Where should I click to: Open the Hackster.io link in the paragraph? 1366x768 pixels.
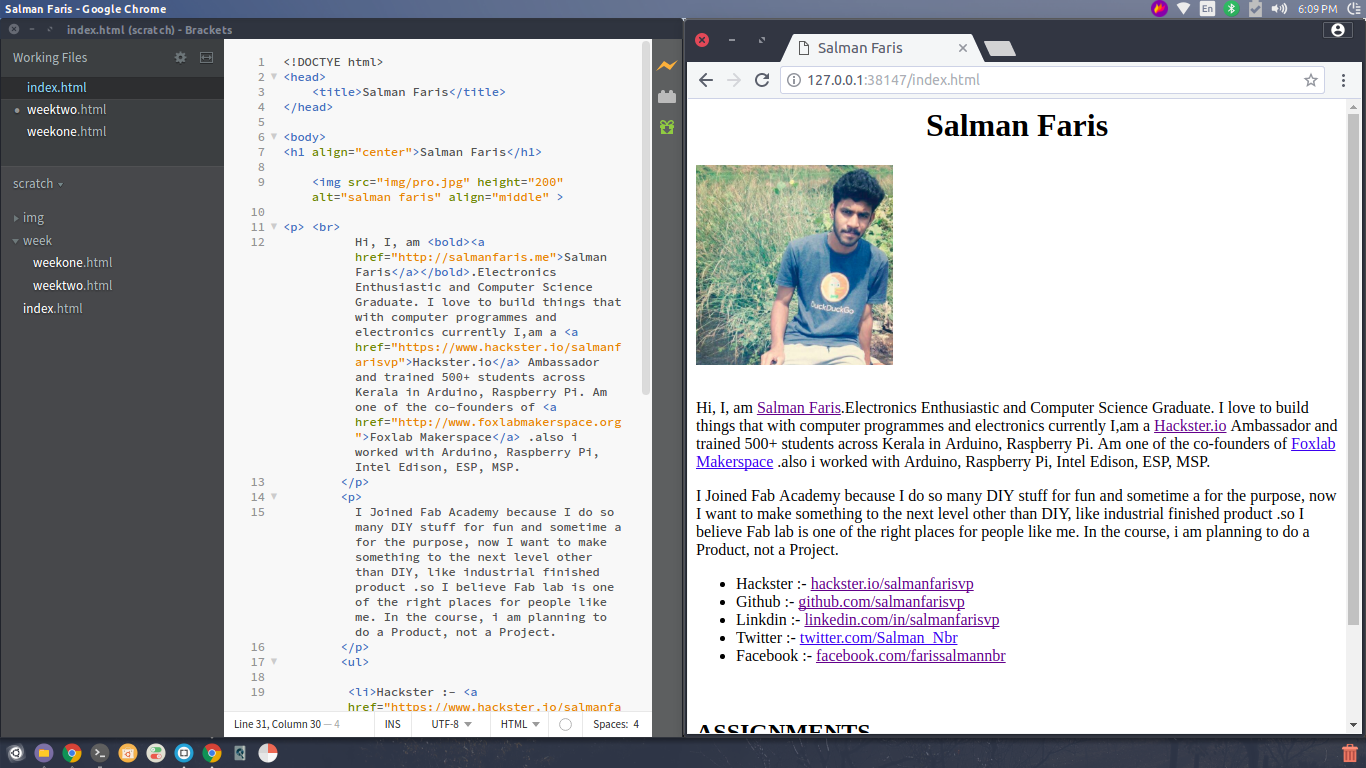pyautogui.click(x=1190, y=426)
